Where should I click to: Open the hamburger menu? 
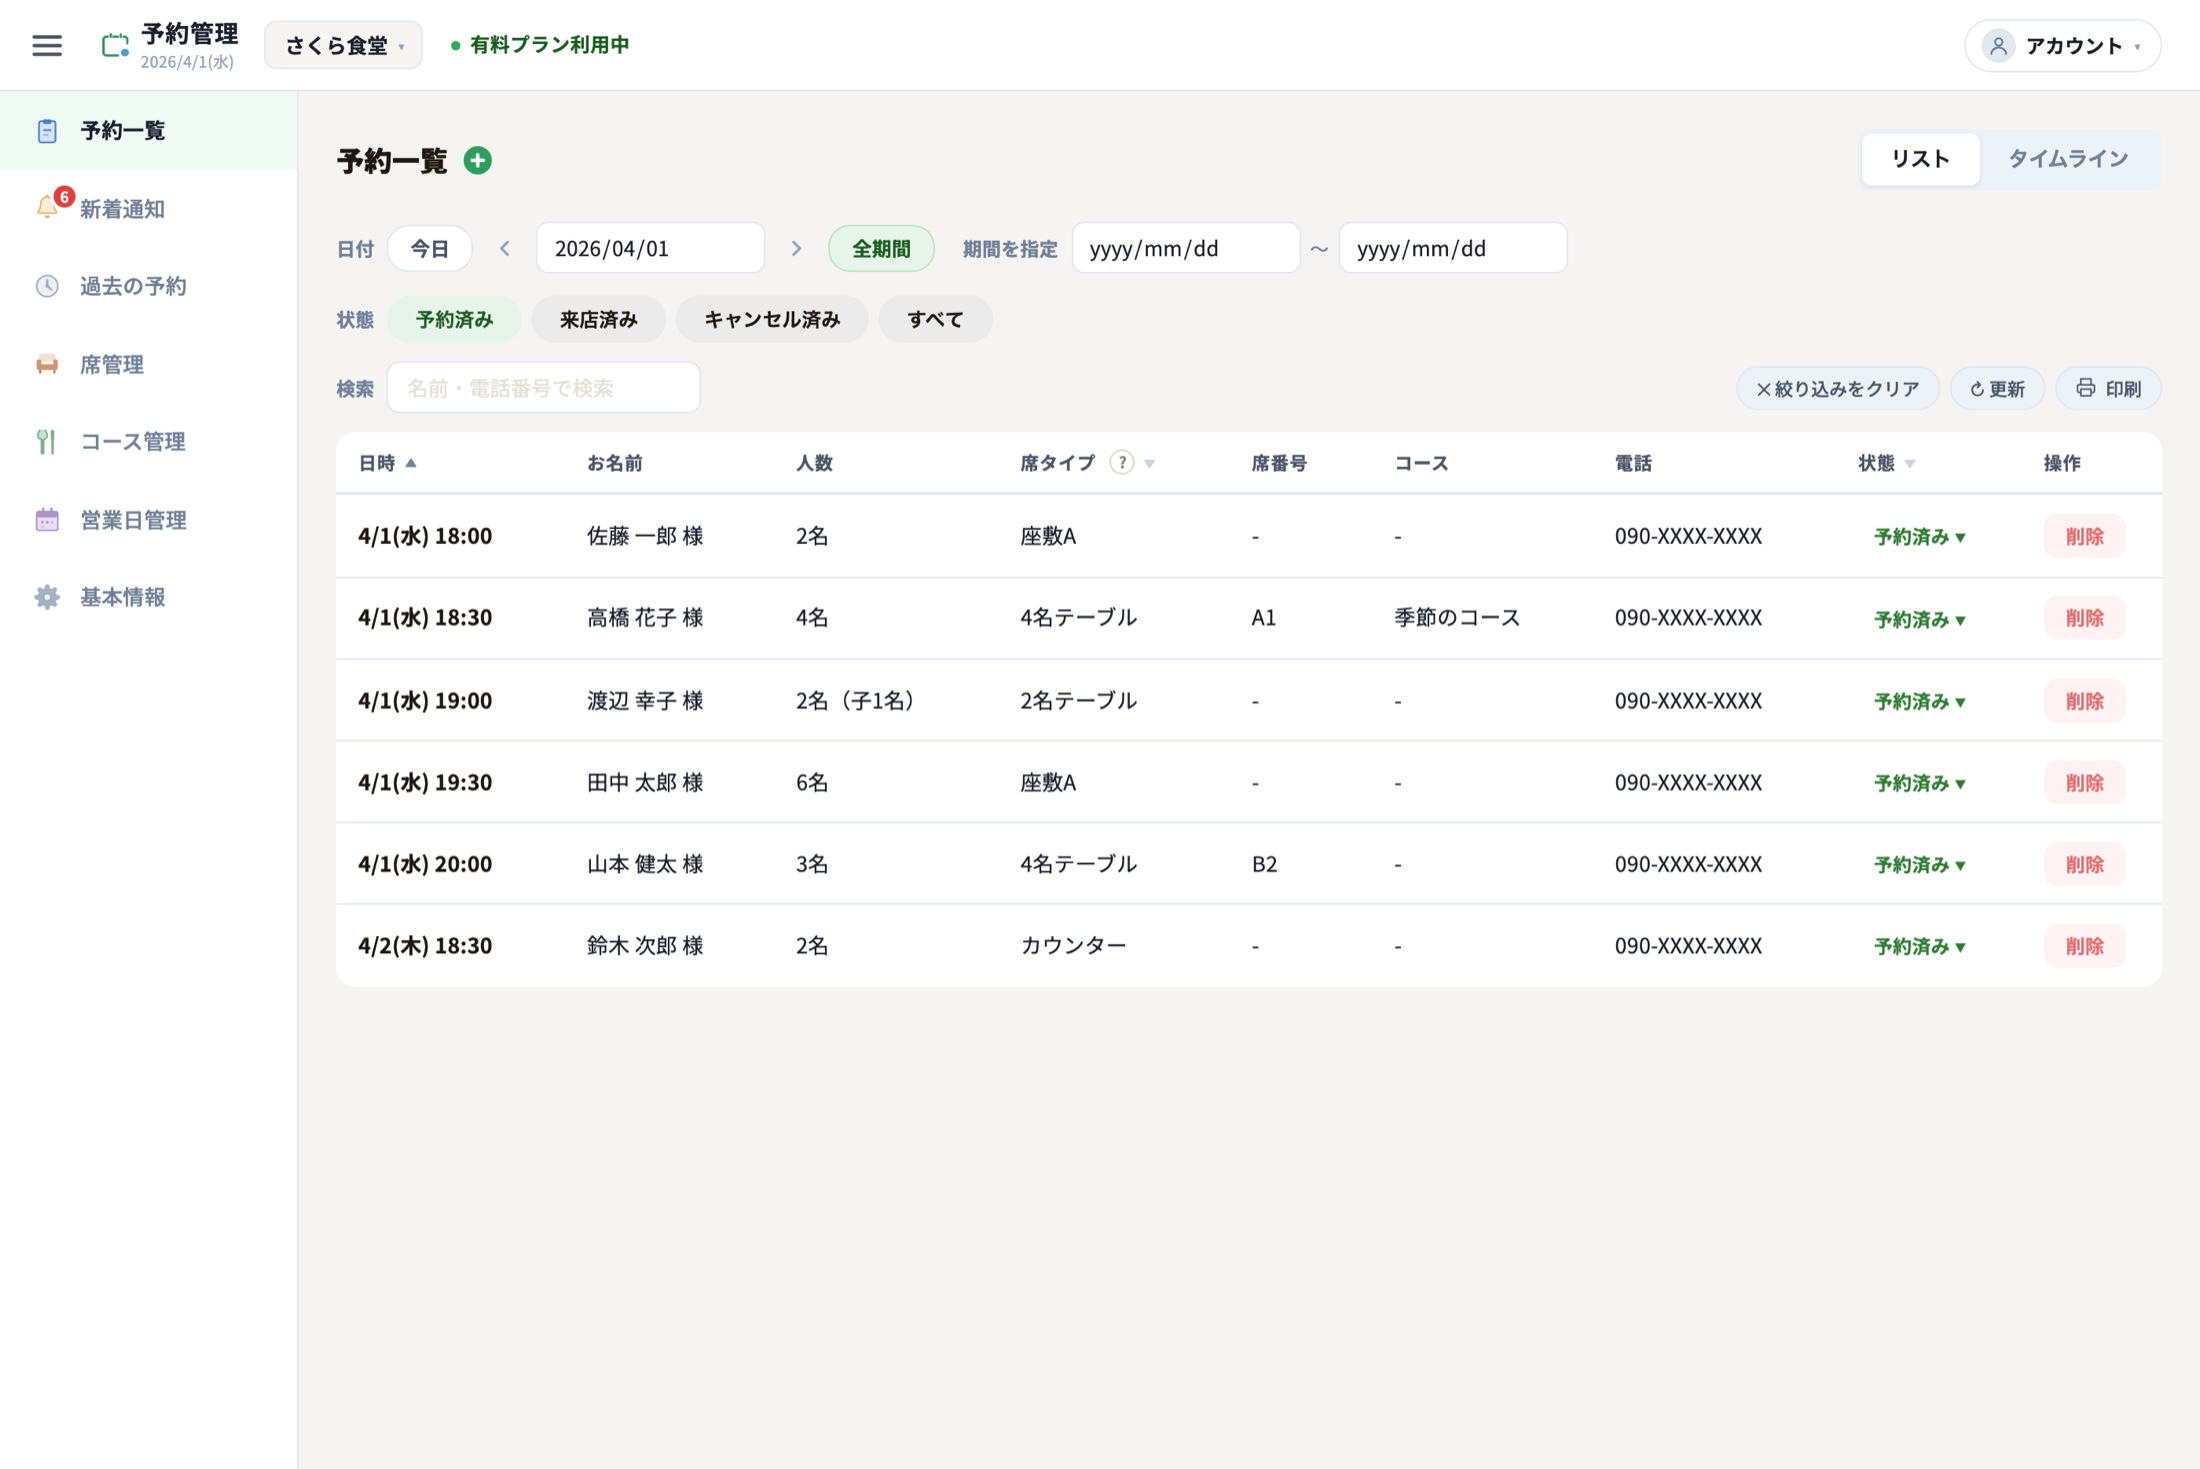point(47,45)
